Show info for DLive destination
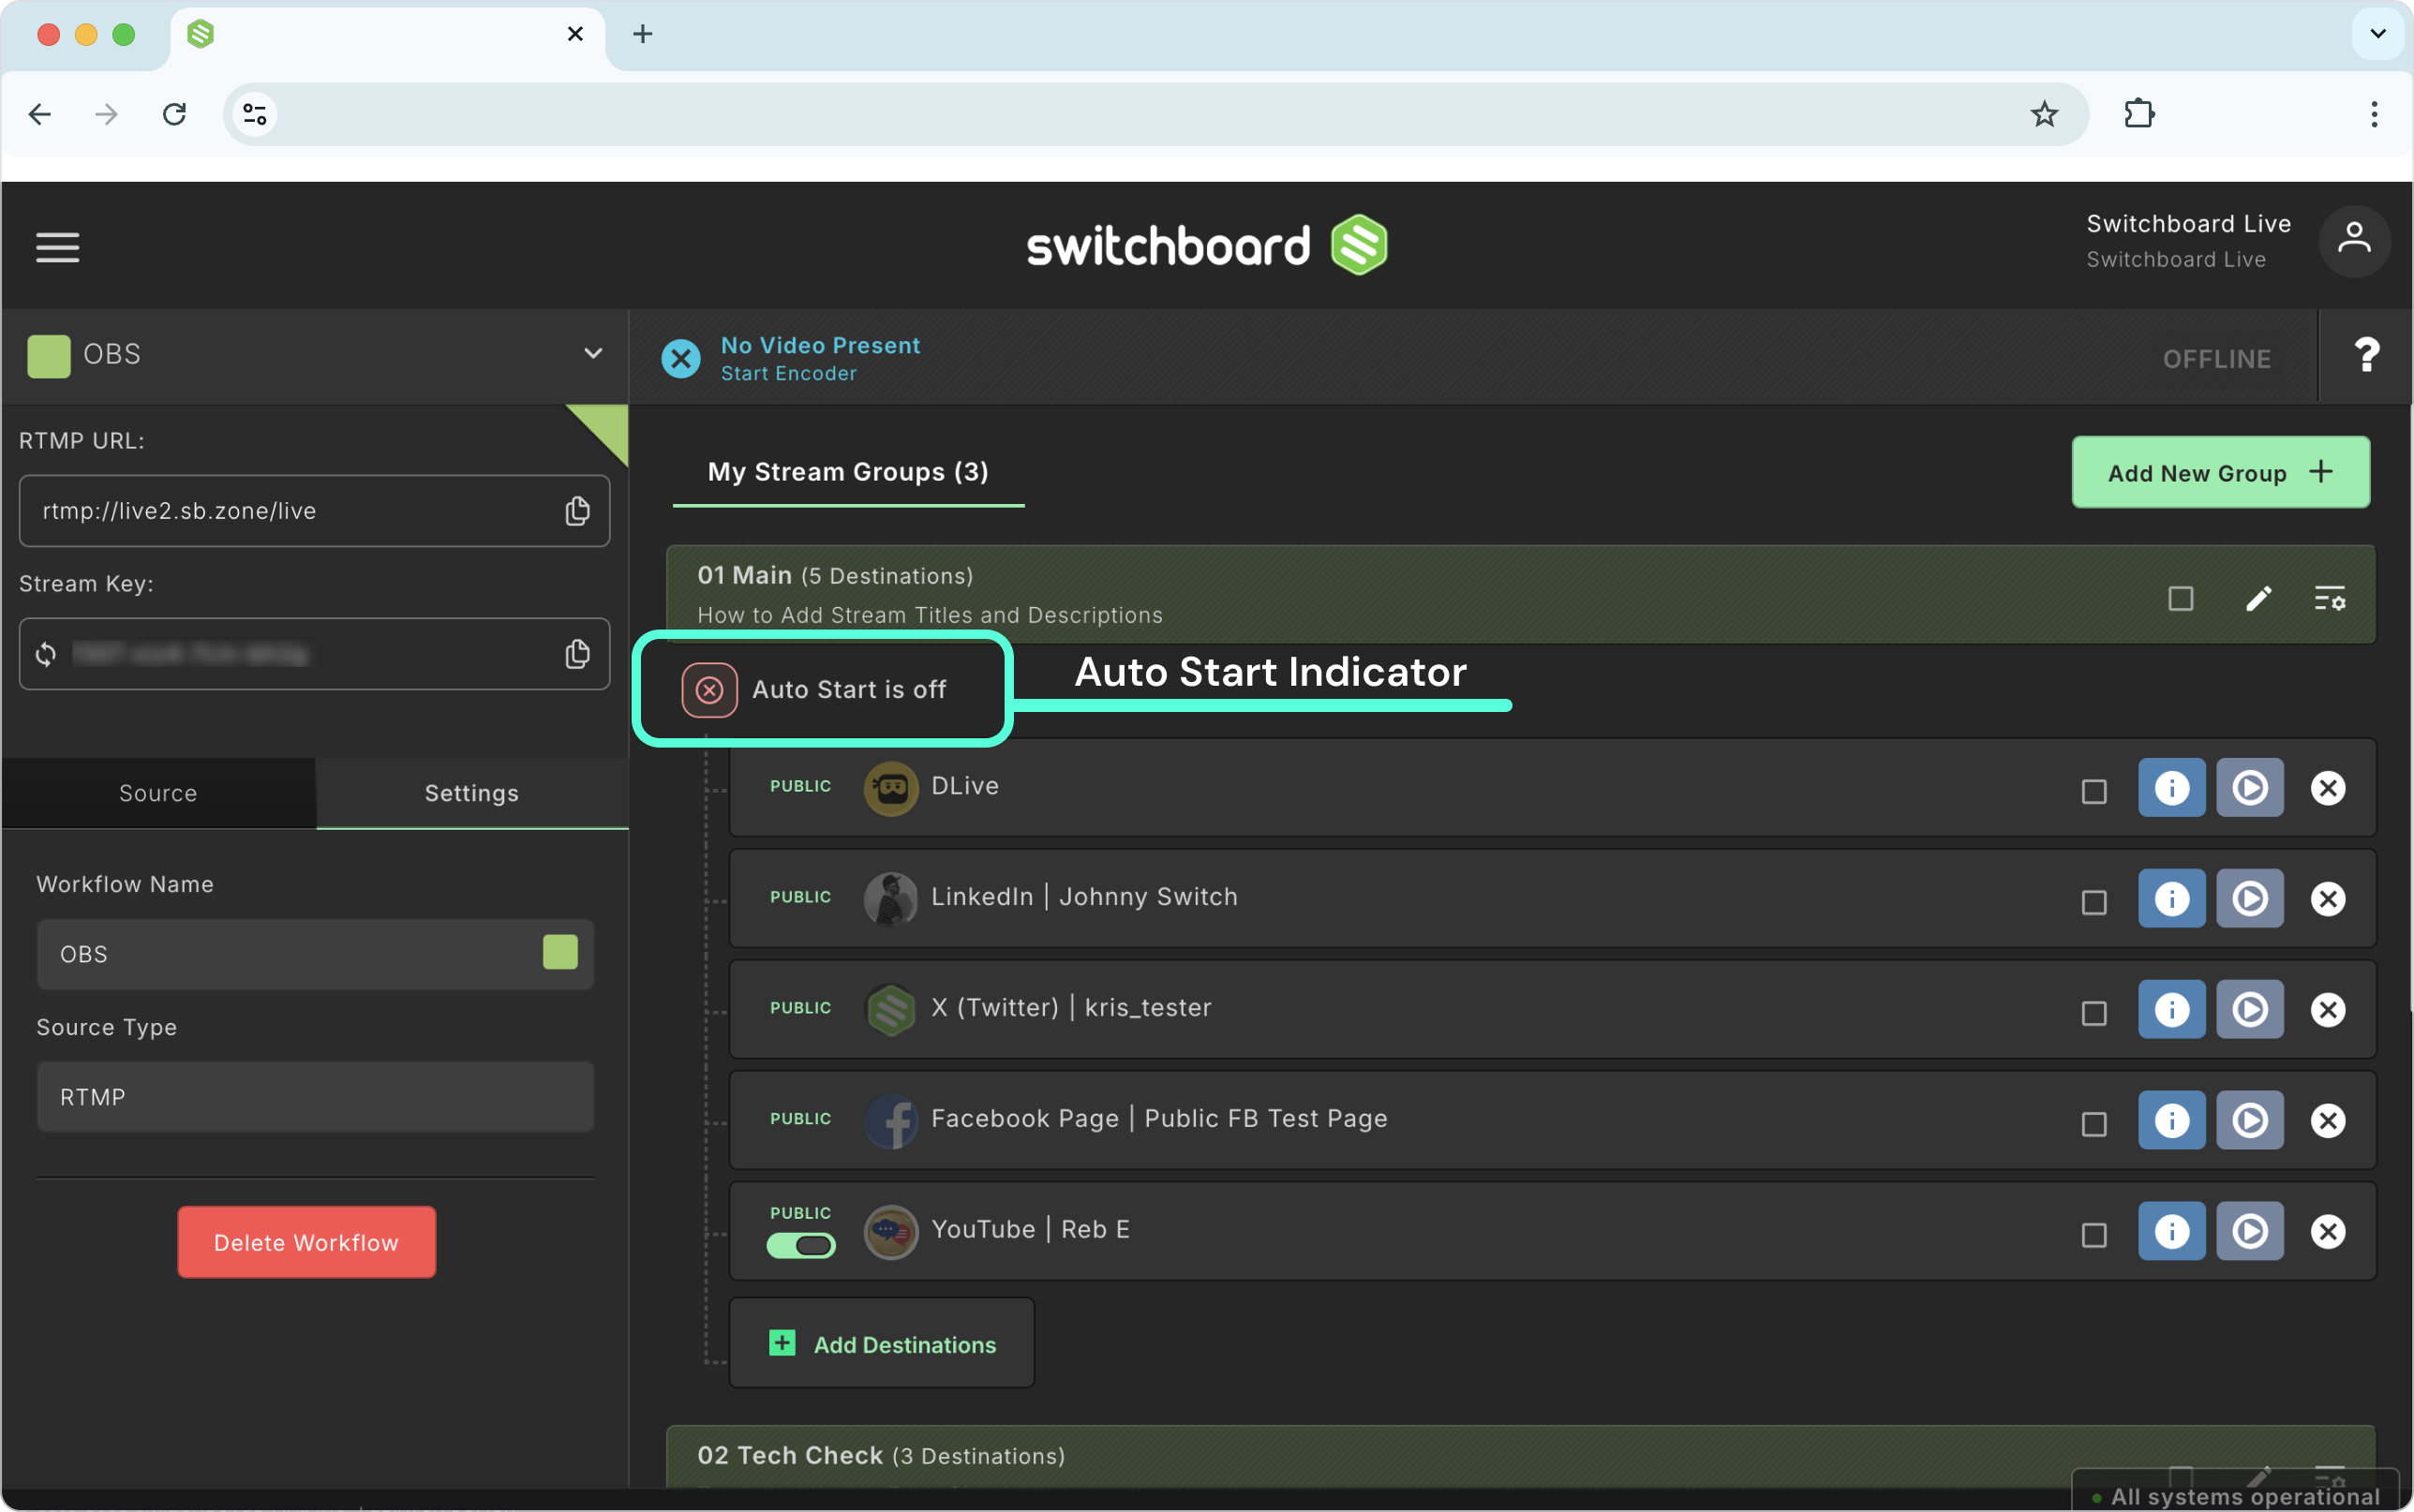The image size is (2414, 1512). click(x=2171, y=788)
